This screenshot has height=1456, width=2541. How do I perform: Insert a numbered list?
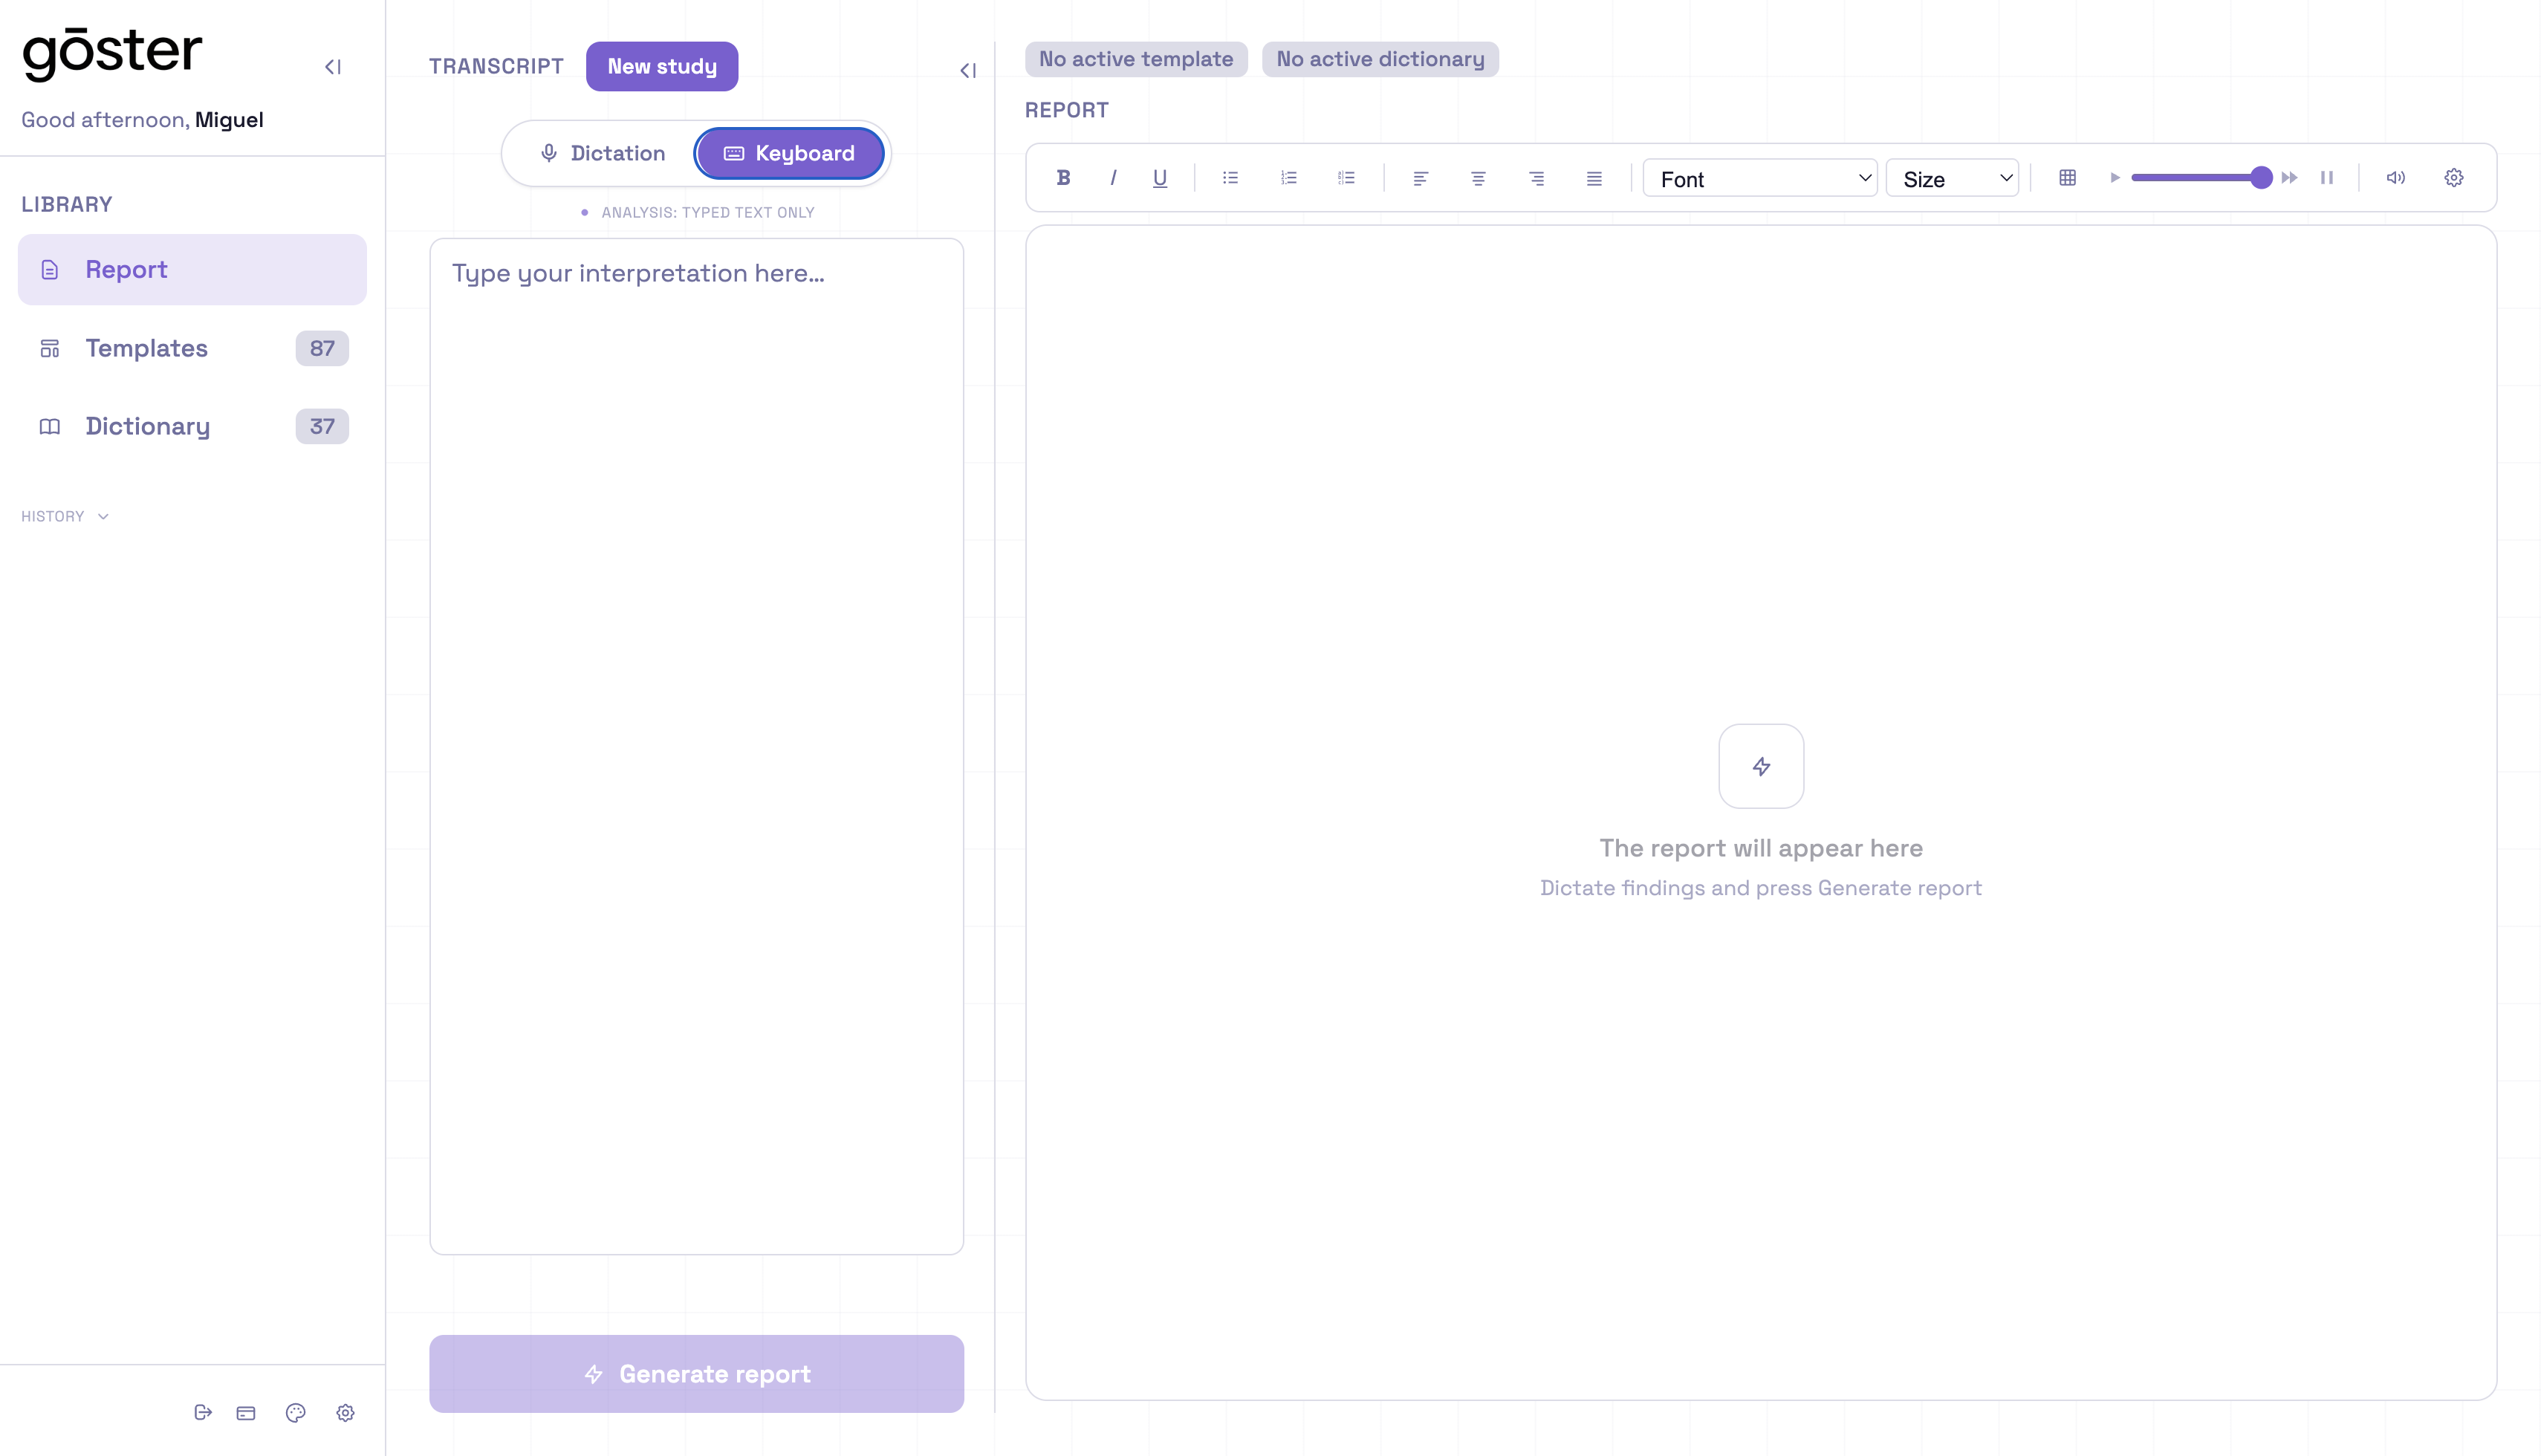click(1288, 178)
